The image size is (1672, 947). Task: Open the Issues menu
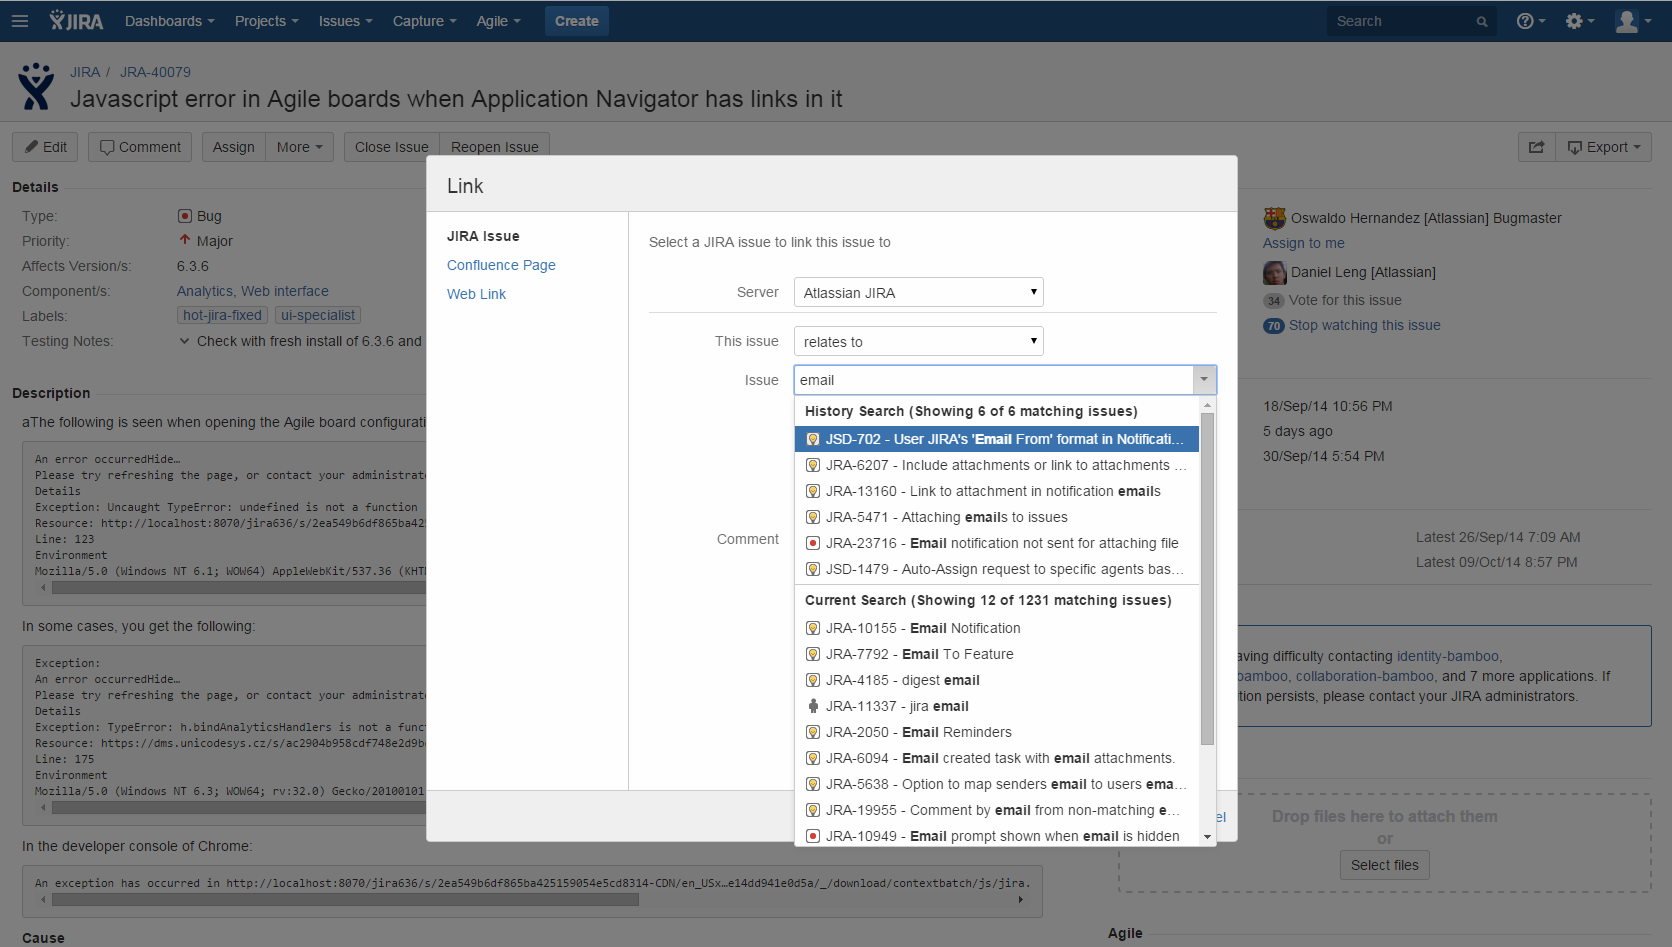coord(345,21)
